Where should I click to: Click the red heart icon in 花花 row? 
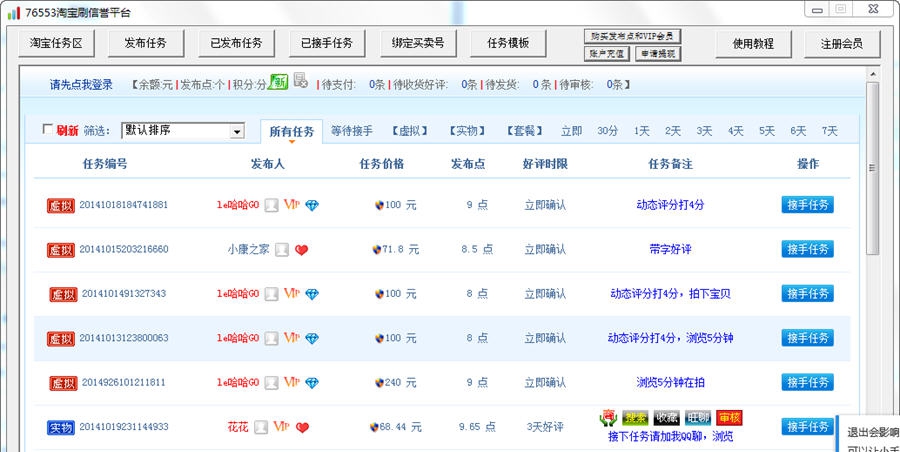click(x=302, y=427)
